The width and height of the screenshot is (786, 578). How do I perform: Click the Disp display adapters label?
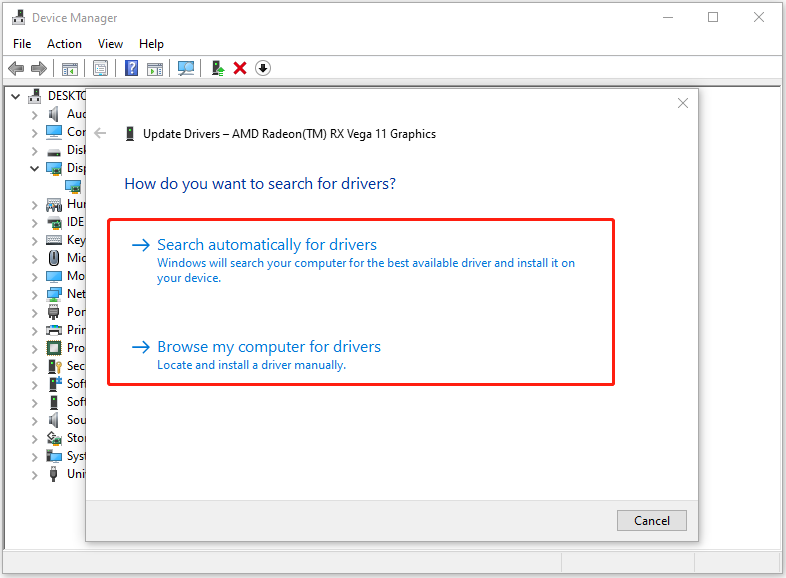tap(76, 168)
